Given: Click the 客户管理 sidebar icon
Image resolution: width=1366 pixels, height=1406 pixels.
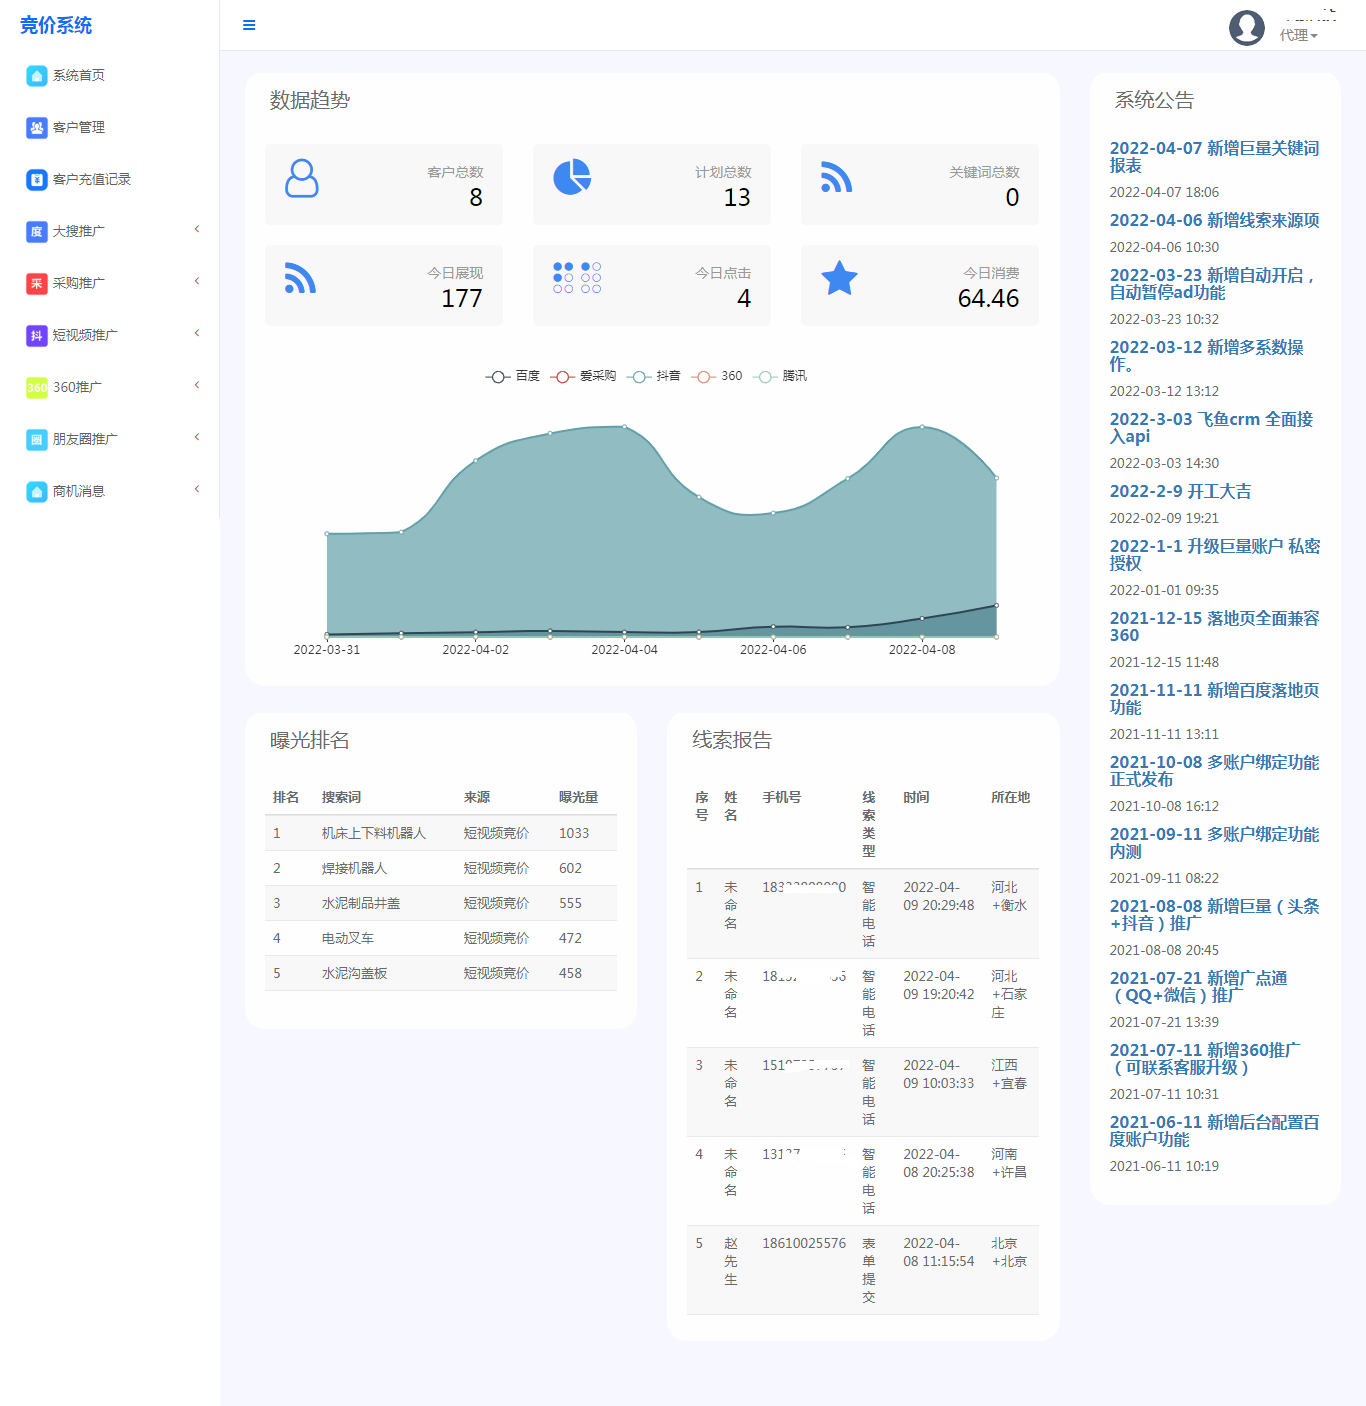Looking at the screenshot, I should pos(36,127).
